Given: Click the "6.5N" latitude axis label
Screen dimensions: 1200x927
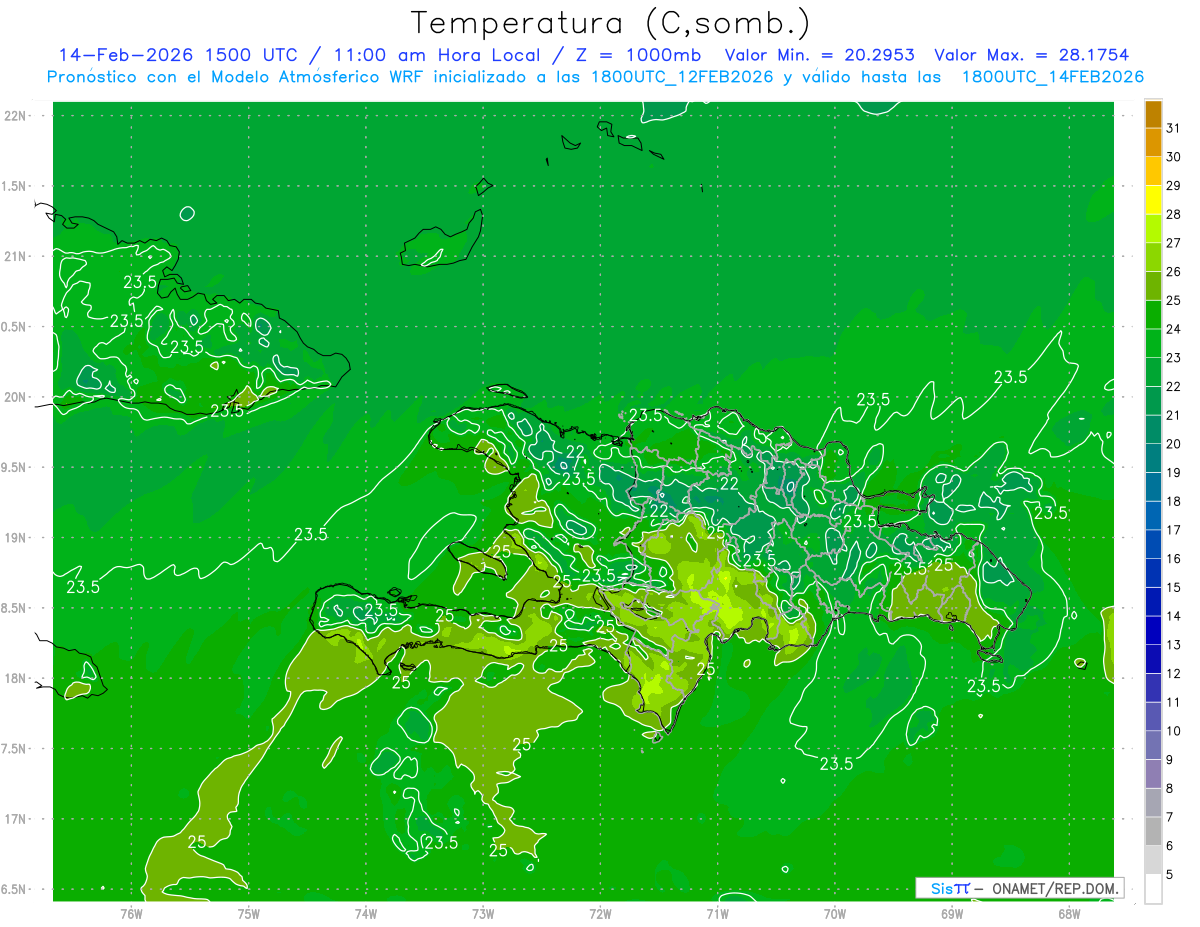Looking at the screenshot, I should [x=15, y=889].
